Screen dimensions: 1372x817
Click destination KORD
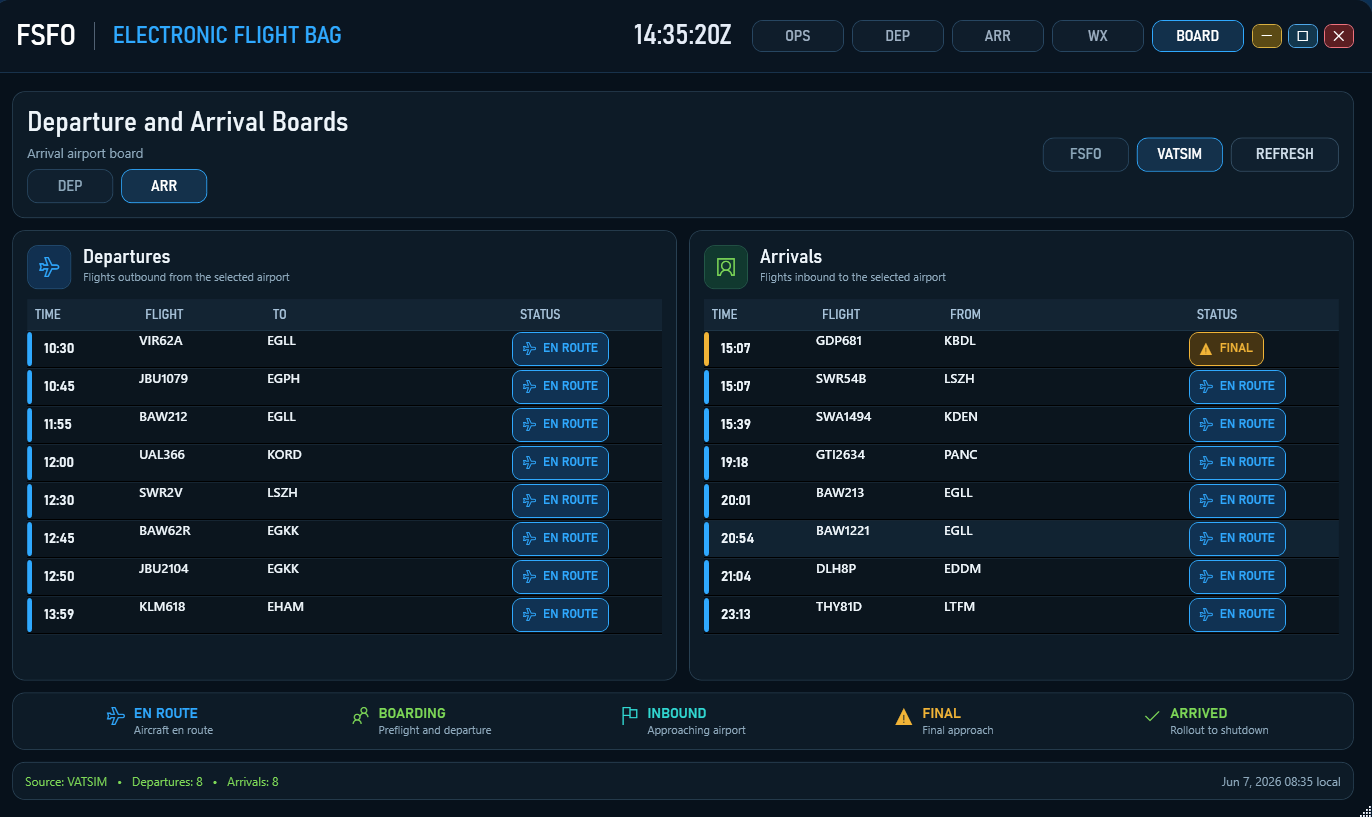(284, 455)
